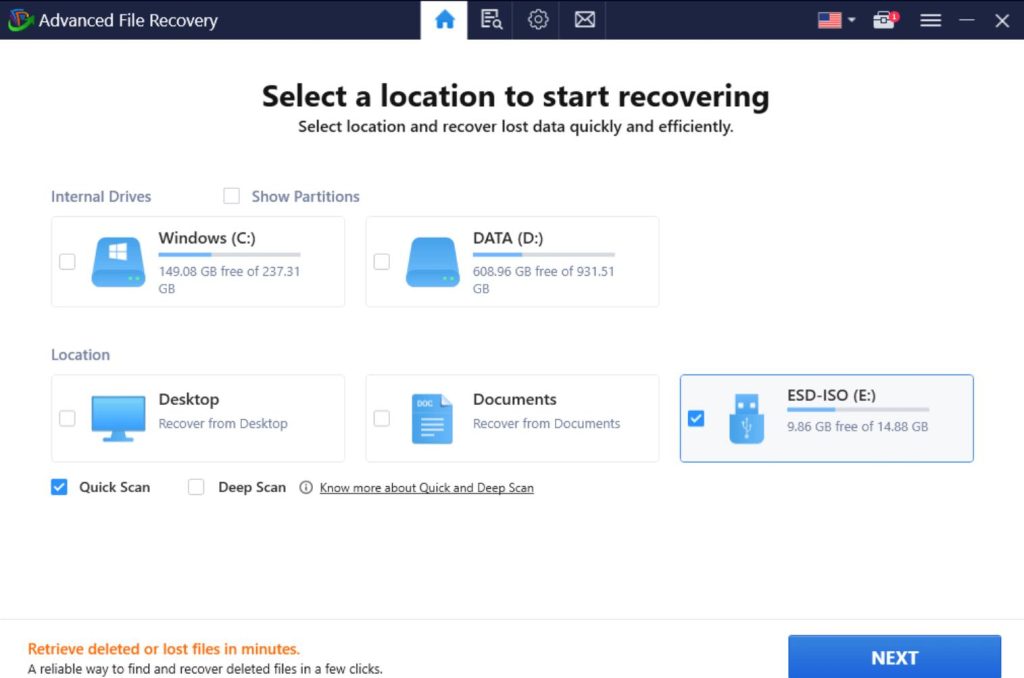Select the DATA (D:) drive name
This screenshot has width=1024, height=678.
point(508,238)
